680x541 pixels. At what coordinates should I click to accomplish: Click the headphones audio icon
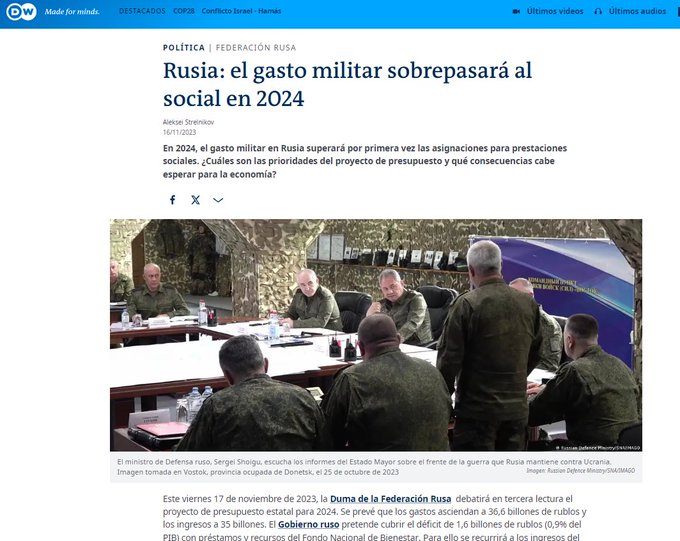[x=598, y=11]
